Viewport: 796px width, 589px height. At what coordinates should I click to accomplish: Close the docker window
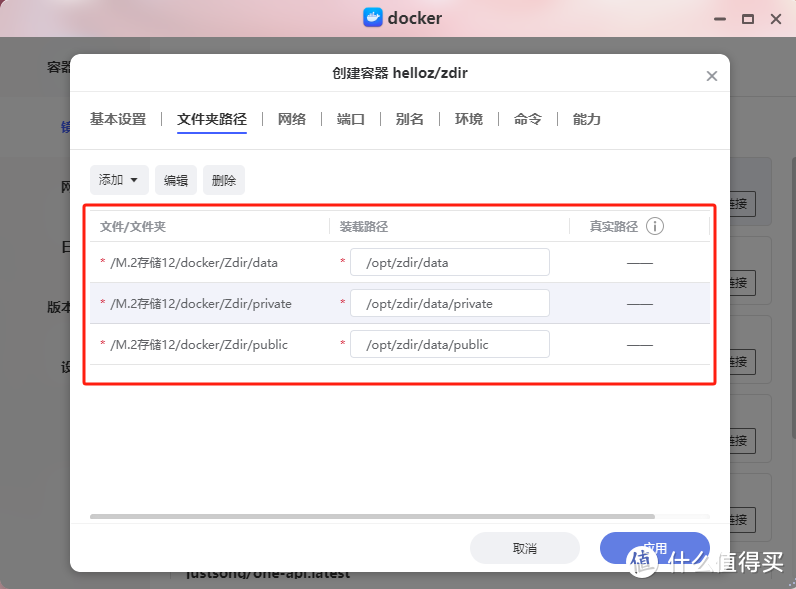click(776, 19)
